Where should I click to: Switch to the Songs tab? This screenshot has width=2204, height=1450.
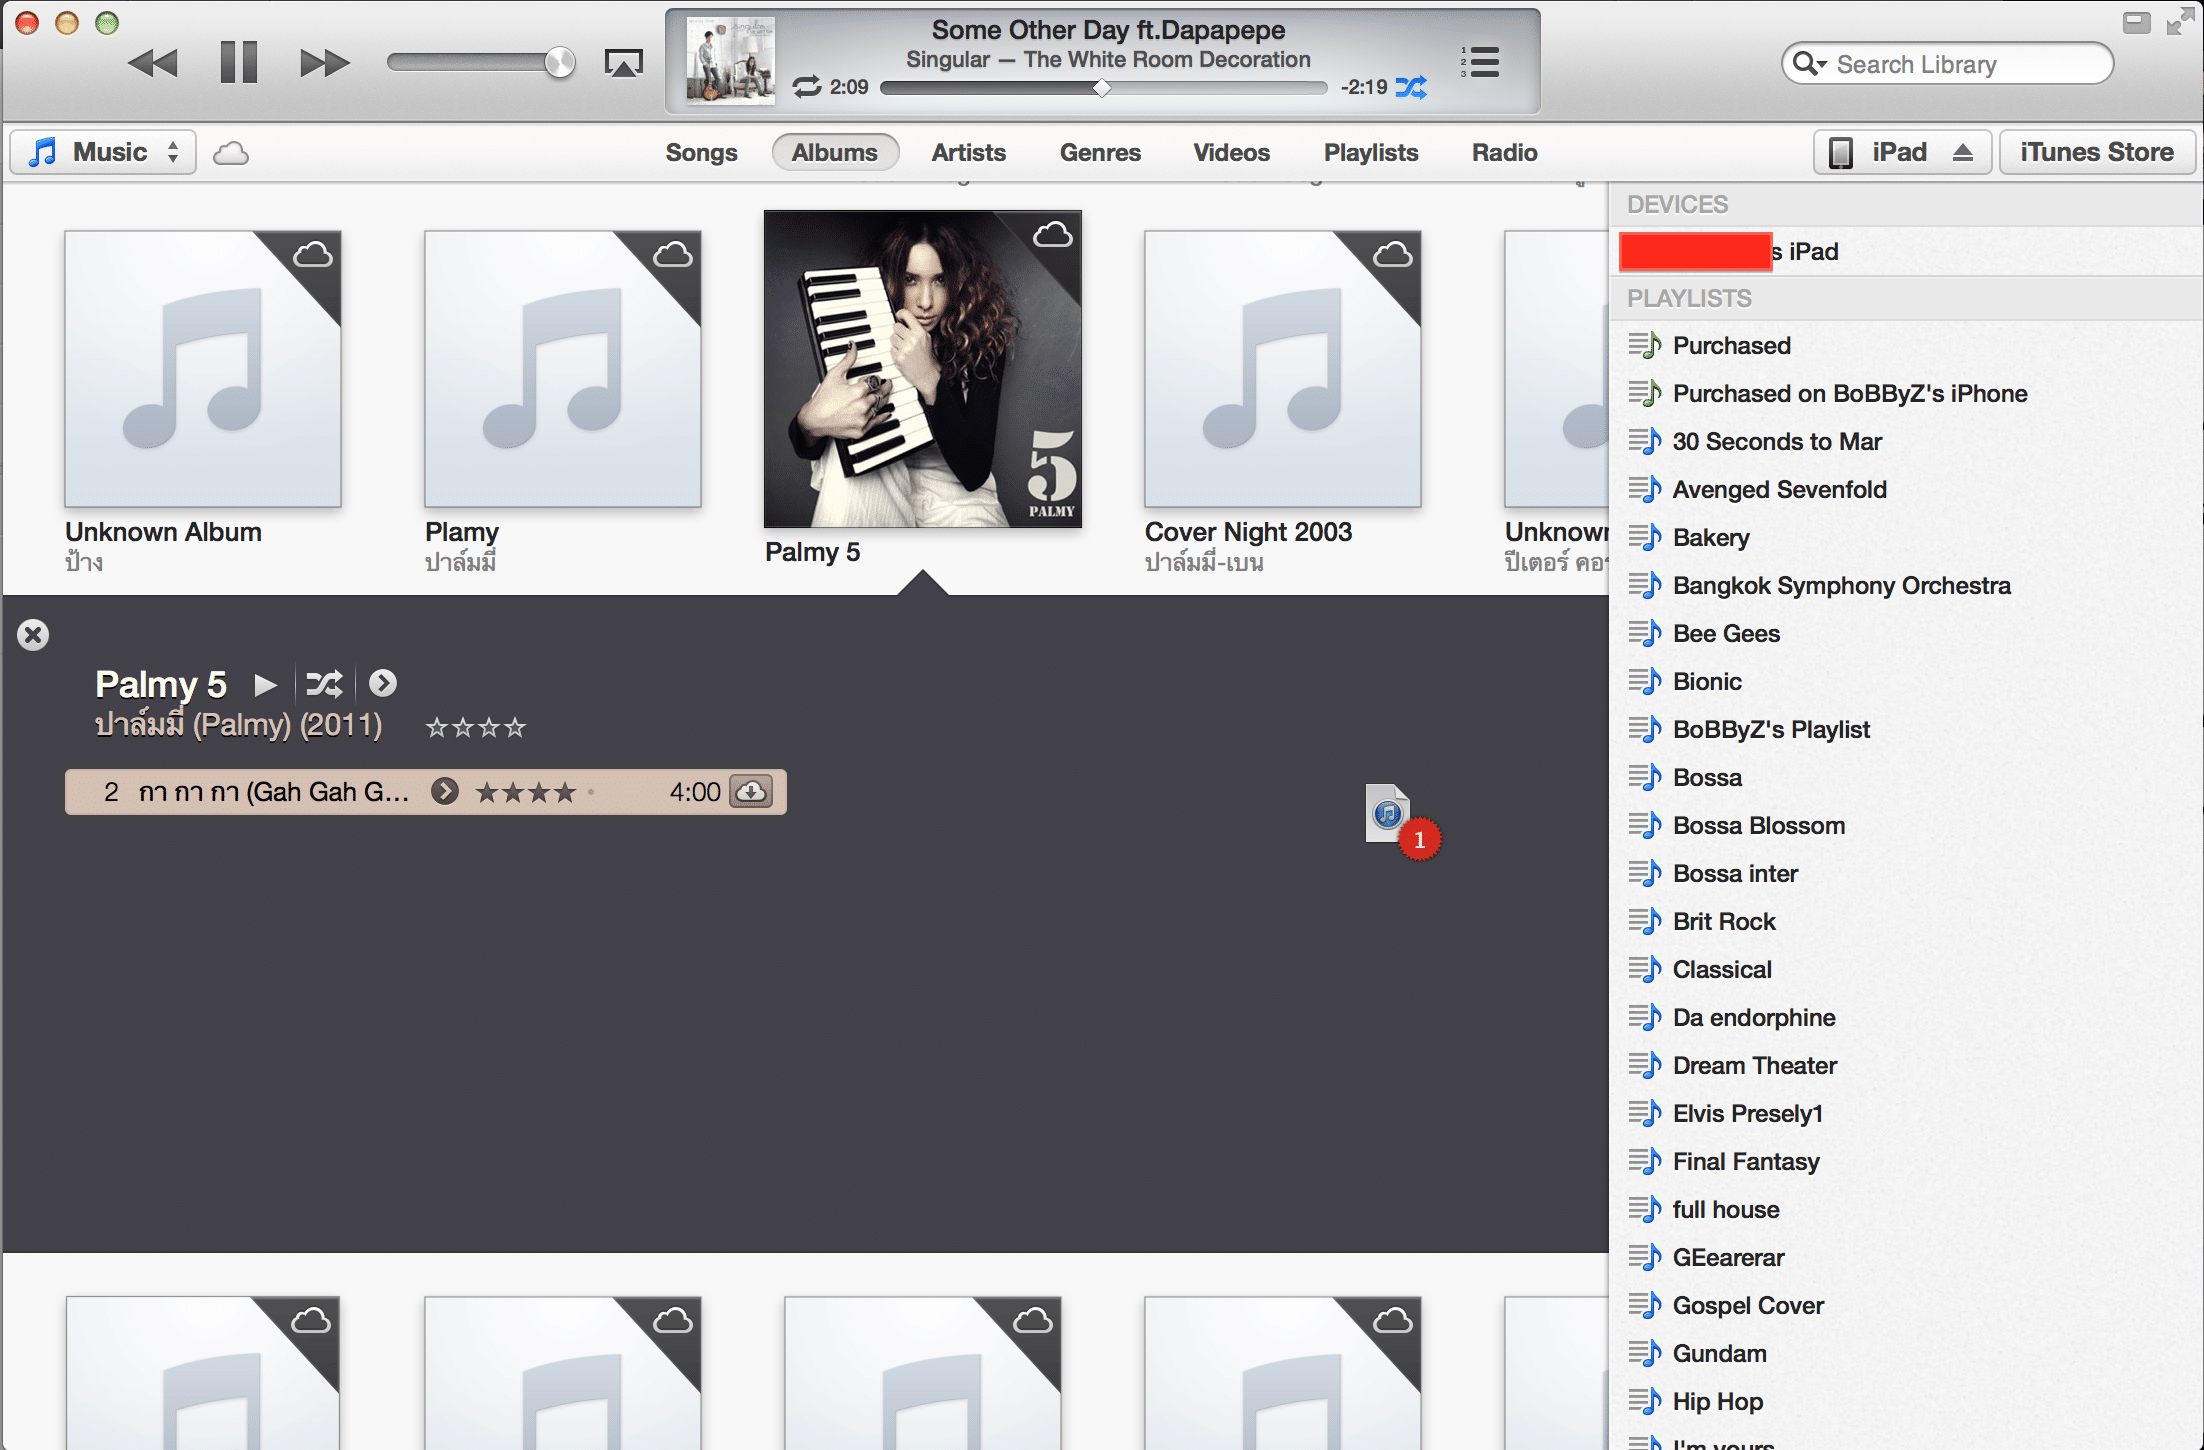coord(701,153)
